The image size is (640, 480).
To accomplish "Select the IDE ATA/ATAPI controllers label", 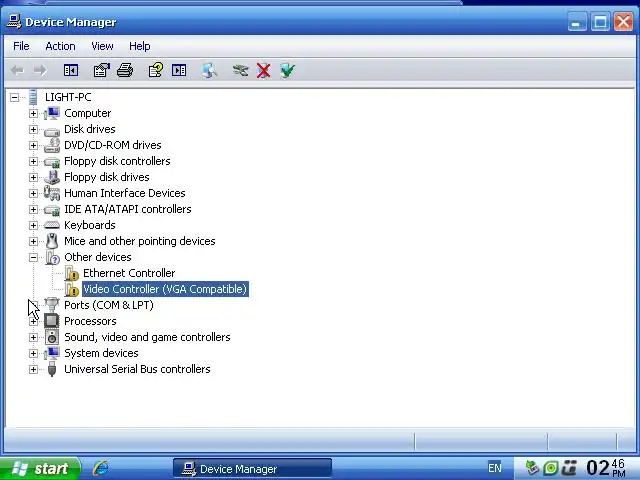I will (x=128, y=209).
